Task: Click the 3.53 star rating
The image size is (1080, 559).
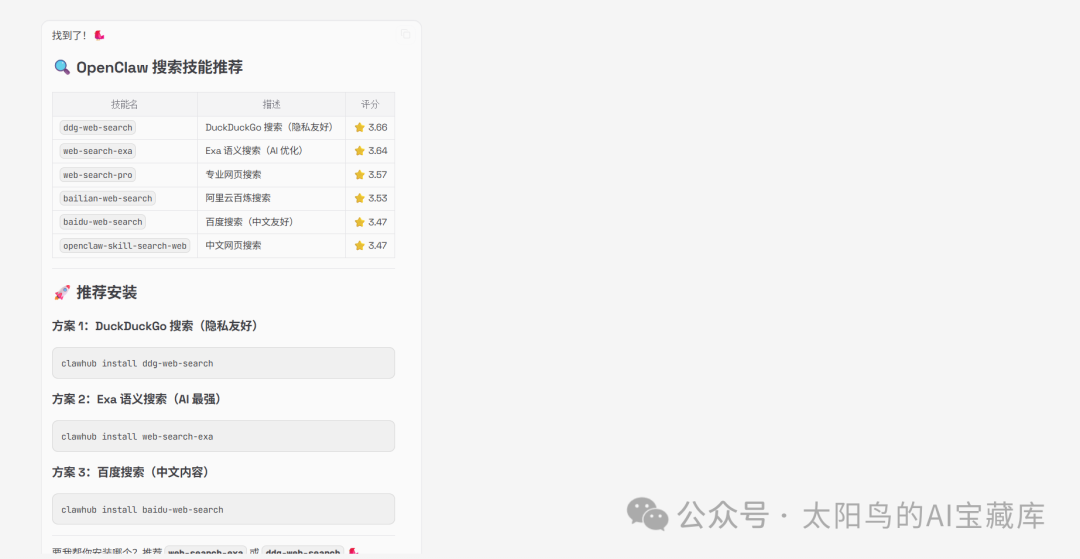Action: point(371,198)
